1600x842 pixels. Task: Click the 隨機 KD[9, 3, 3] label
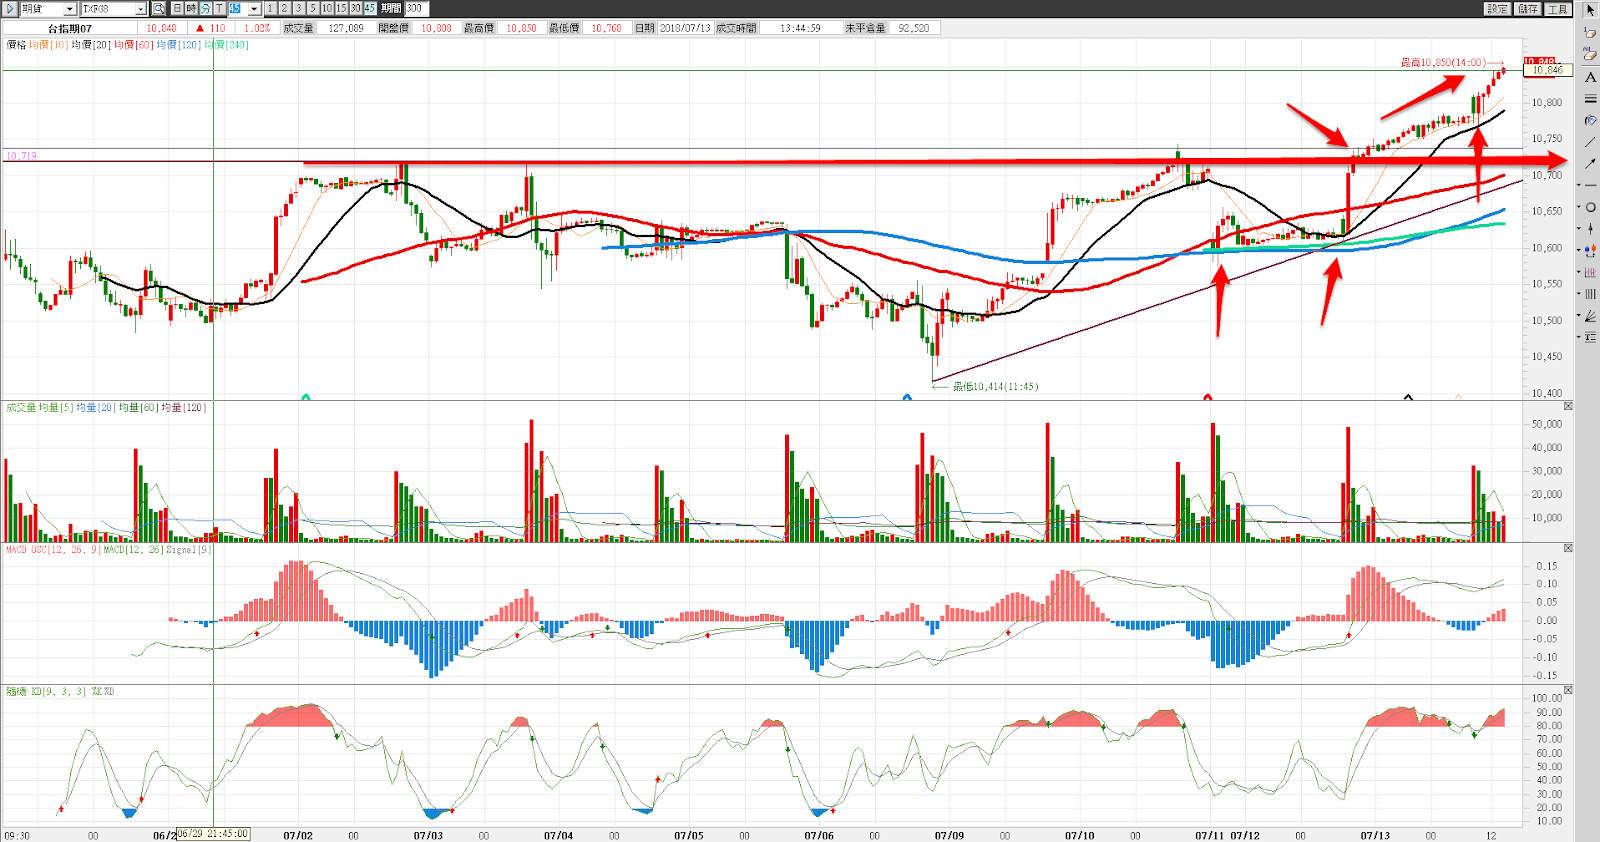tap(47, 691)
